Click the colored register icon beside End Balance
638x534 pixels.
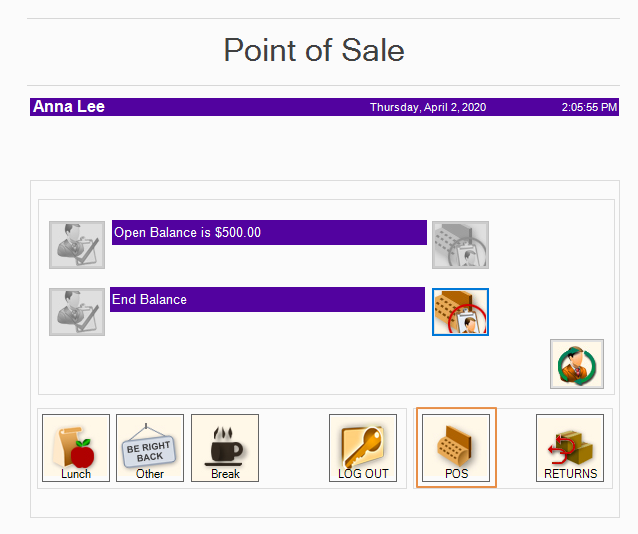tap(460, 312)
